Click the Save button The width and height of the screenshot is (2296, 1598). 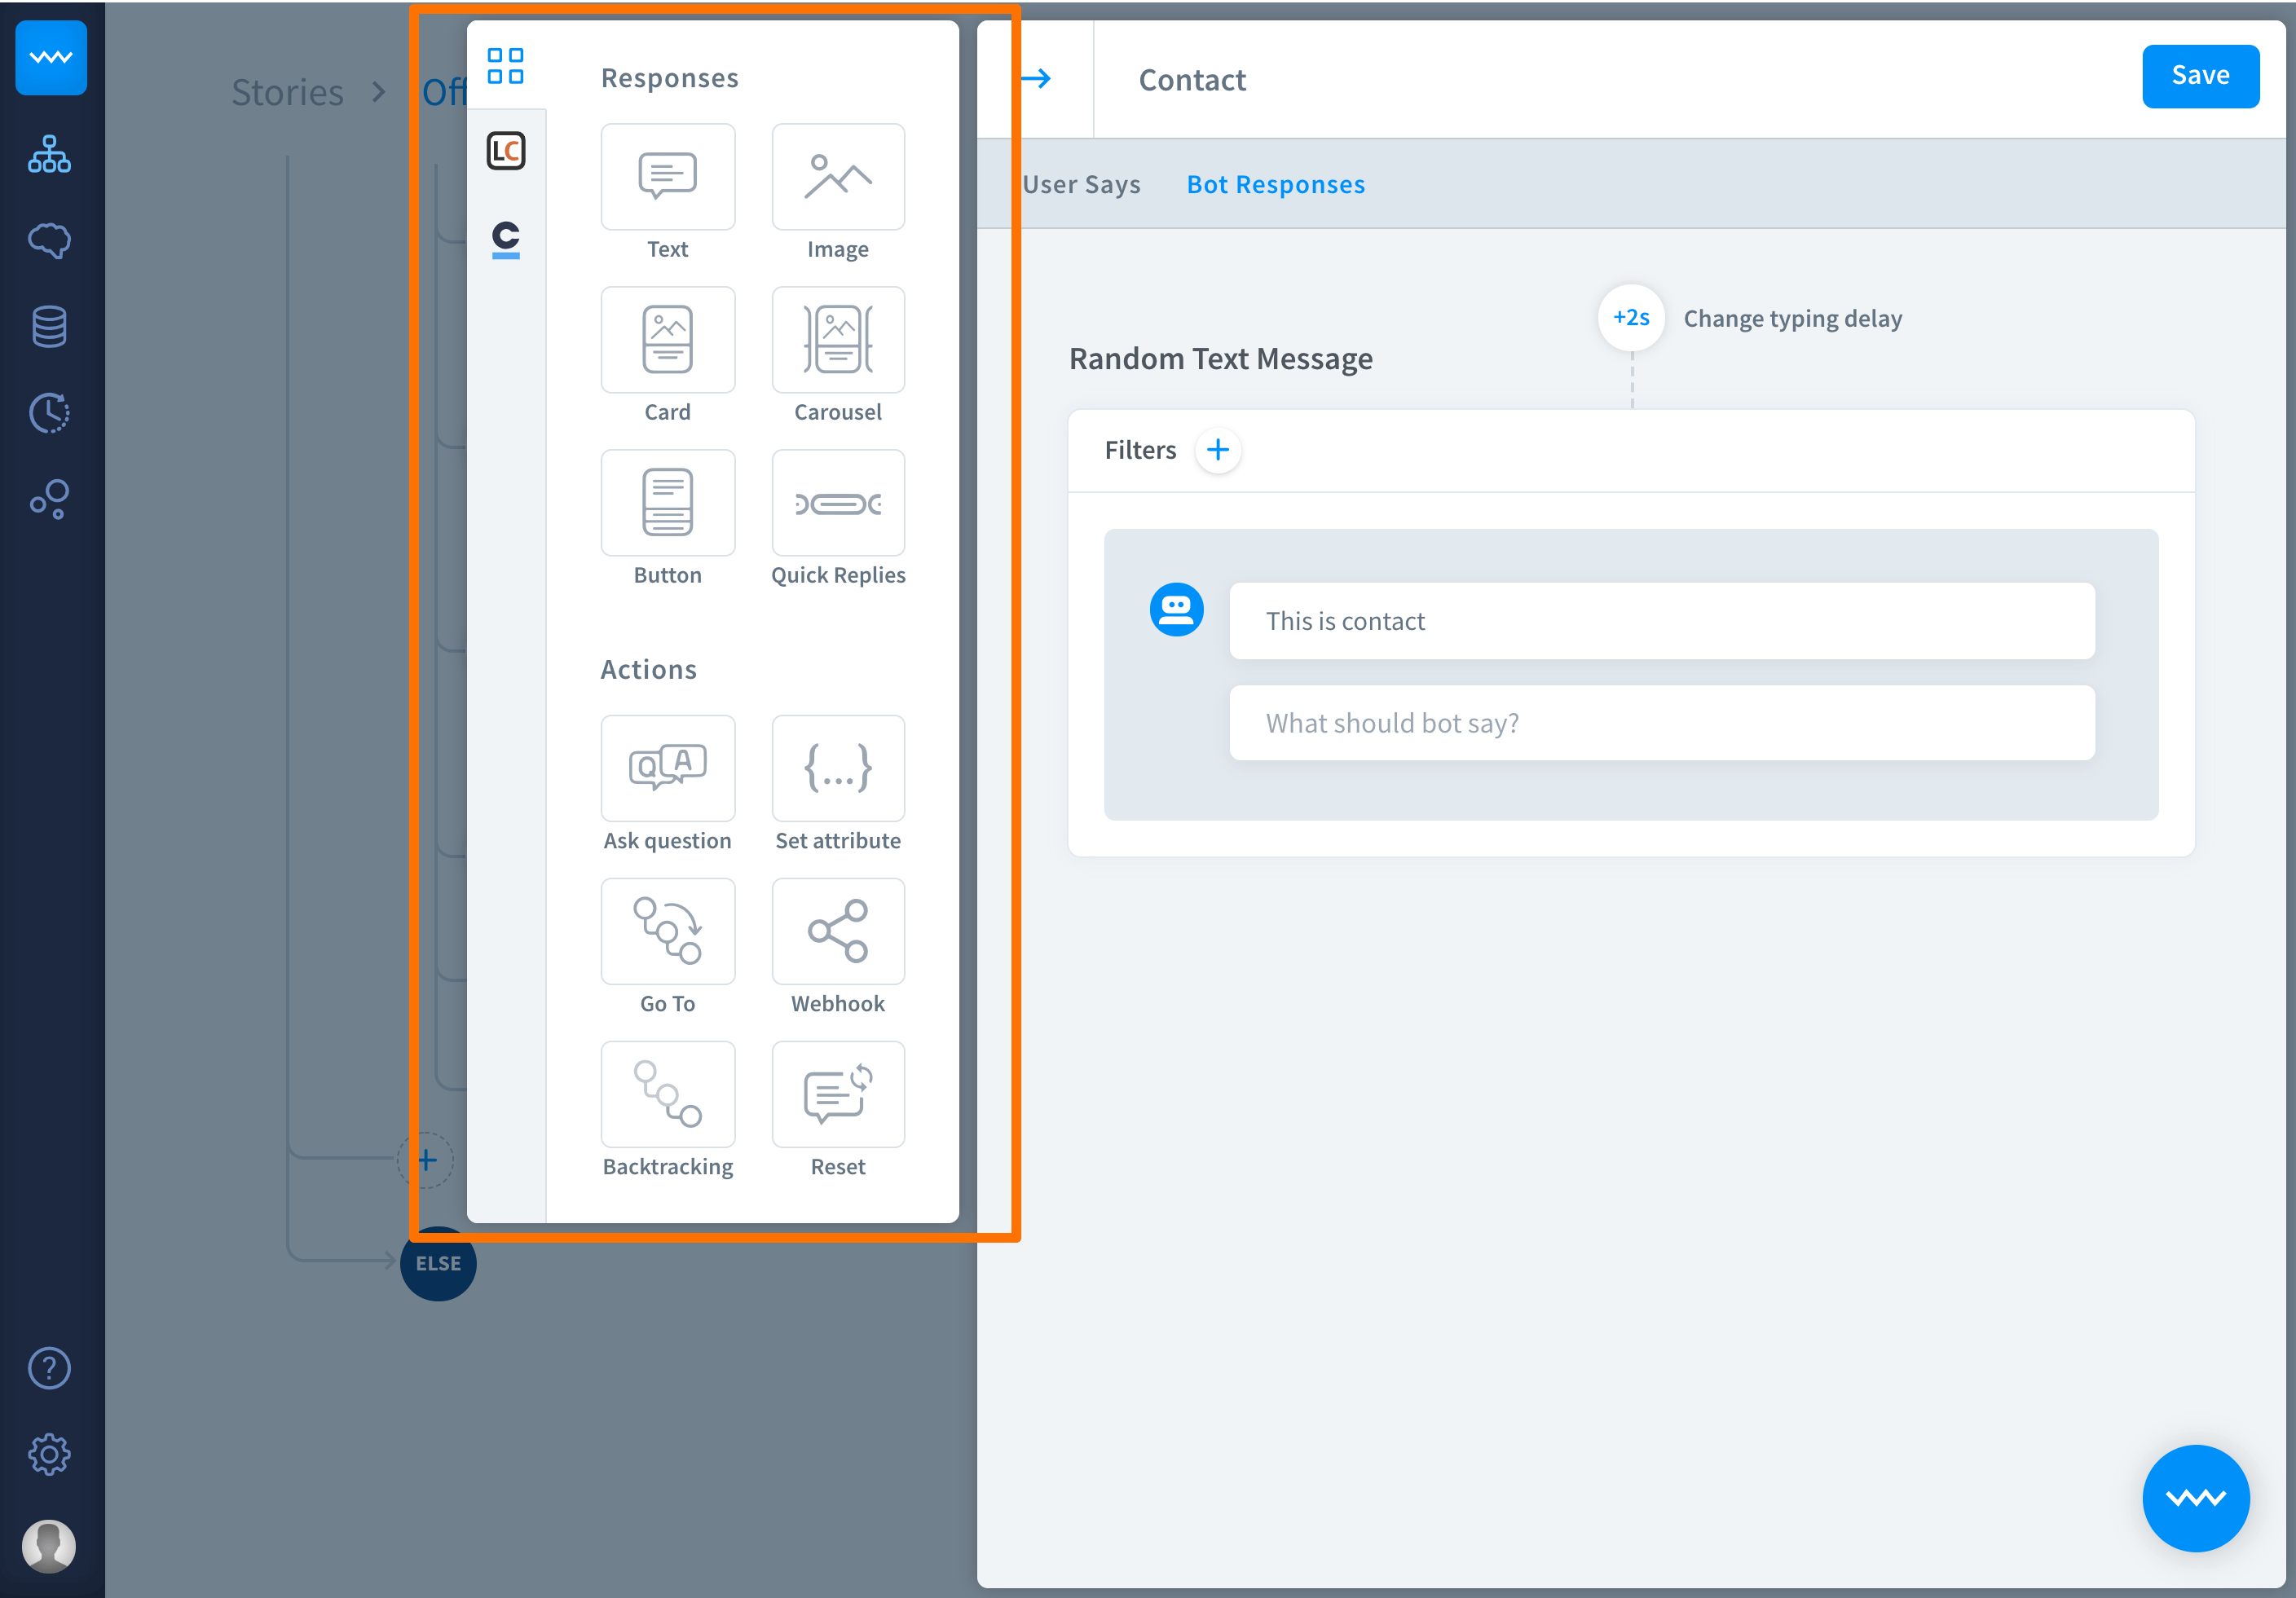(x=2199, y=76)
